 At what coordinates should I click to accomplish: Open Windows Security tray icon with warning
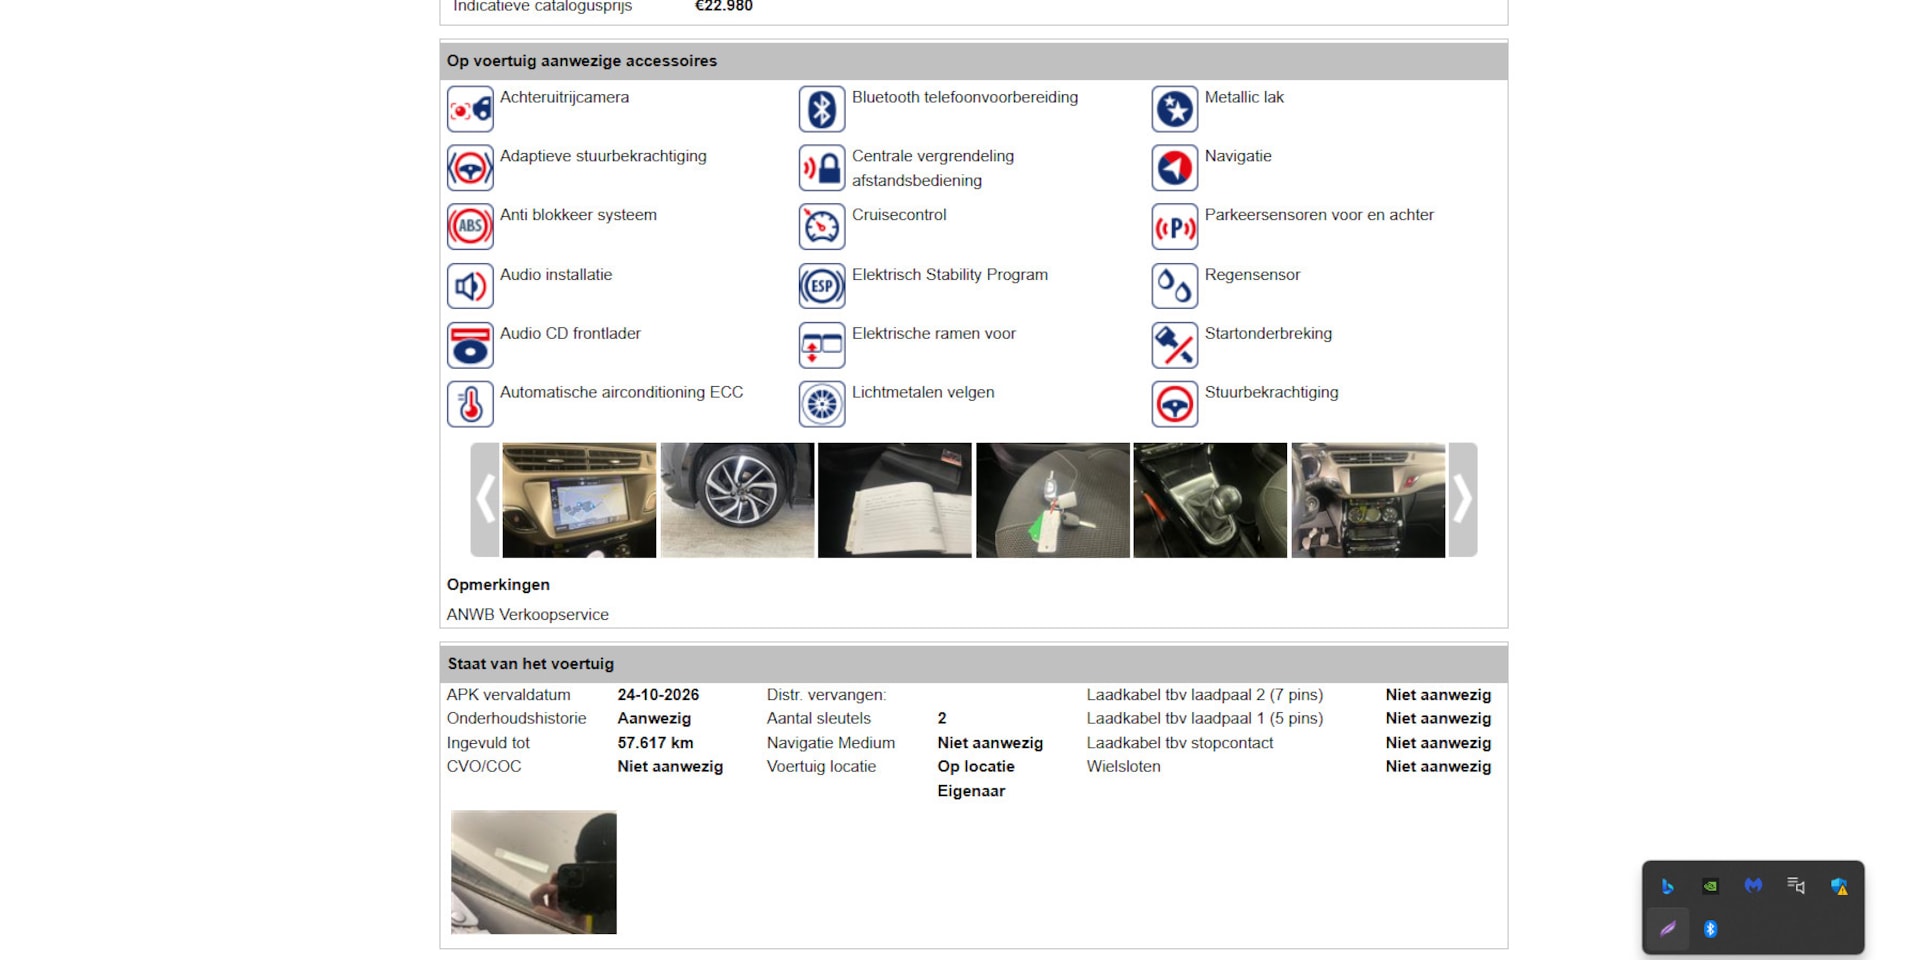[x=1838, y=886]
